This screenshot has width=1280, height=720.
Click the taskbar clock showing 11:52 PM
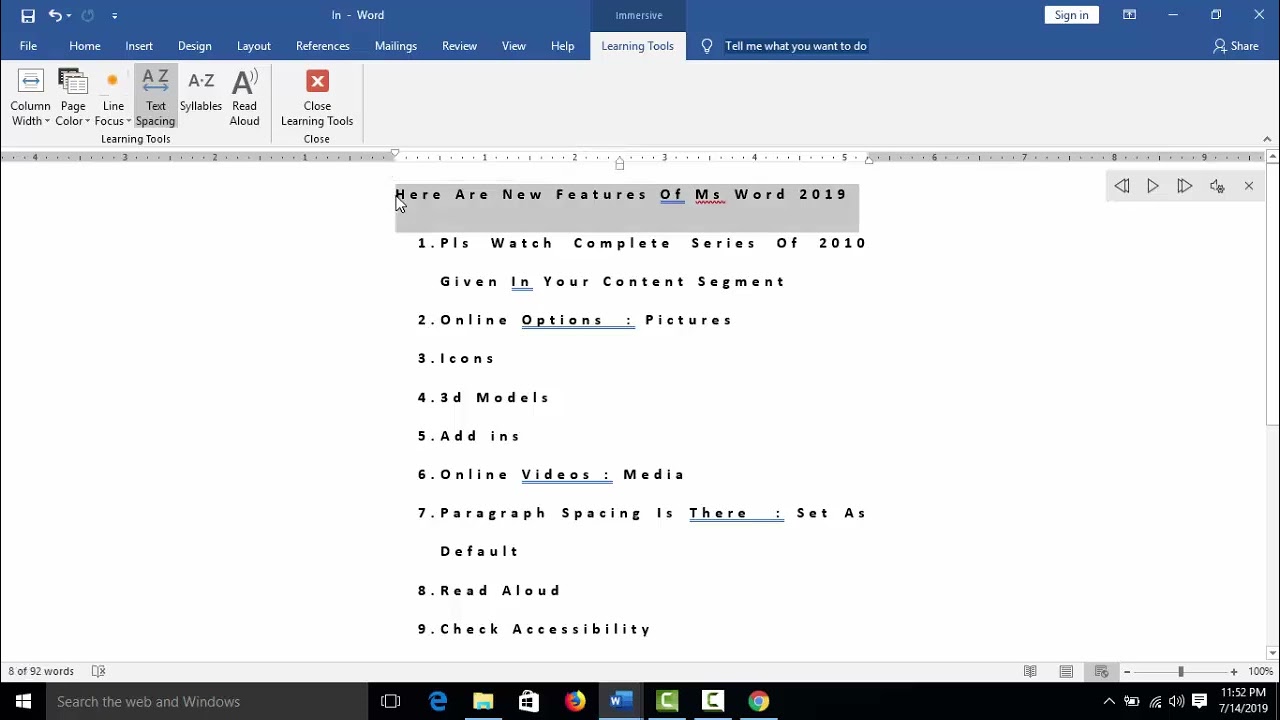1243,701
